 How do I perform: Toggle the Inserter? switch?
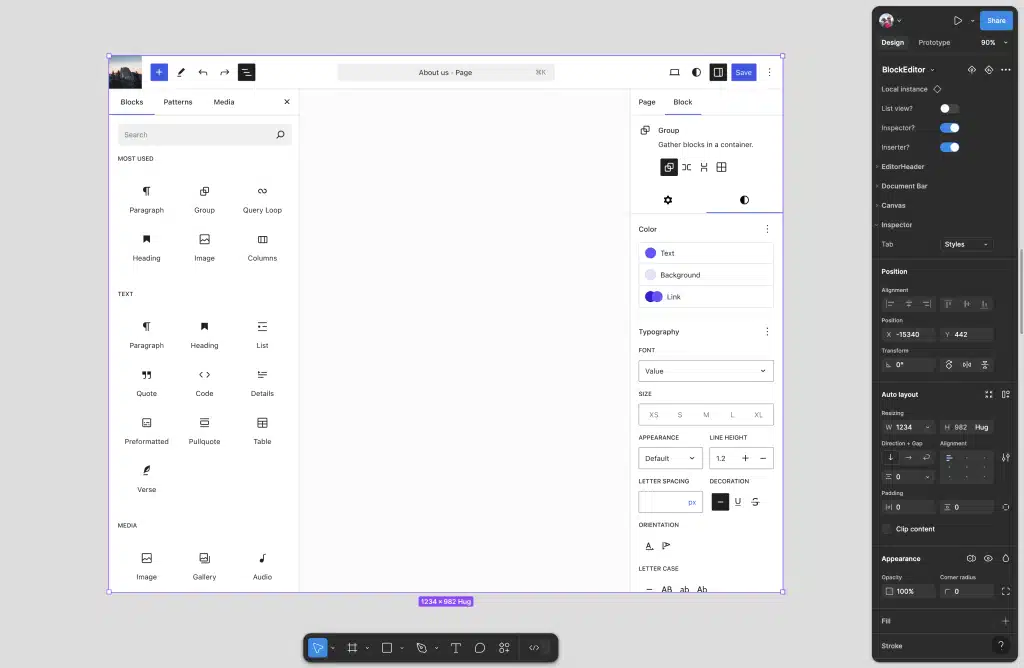[x=950, y=148]
